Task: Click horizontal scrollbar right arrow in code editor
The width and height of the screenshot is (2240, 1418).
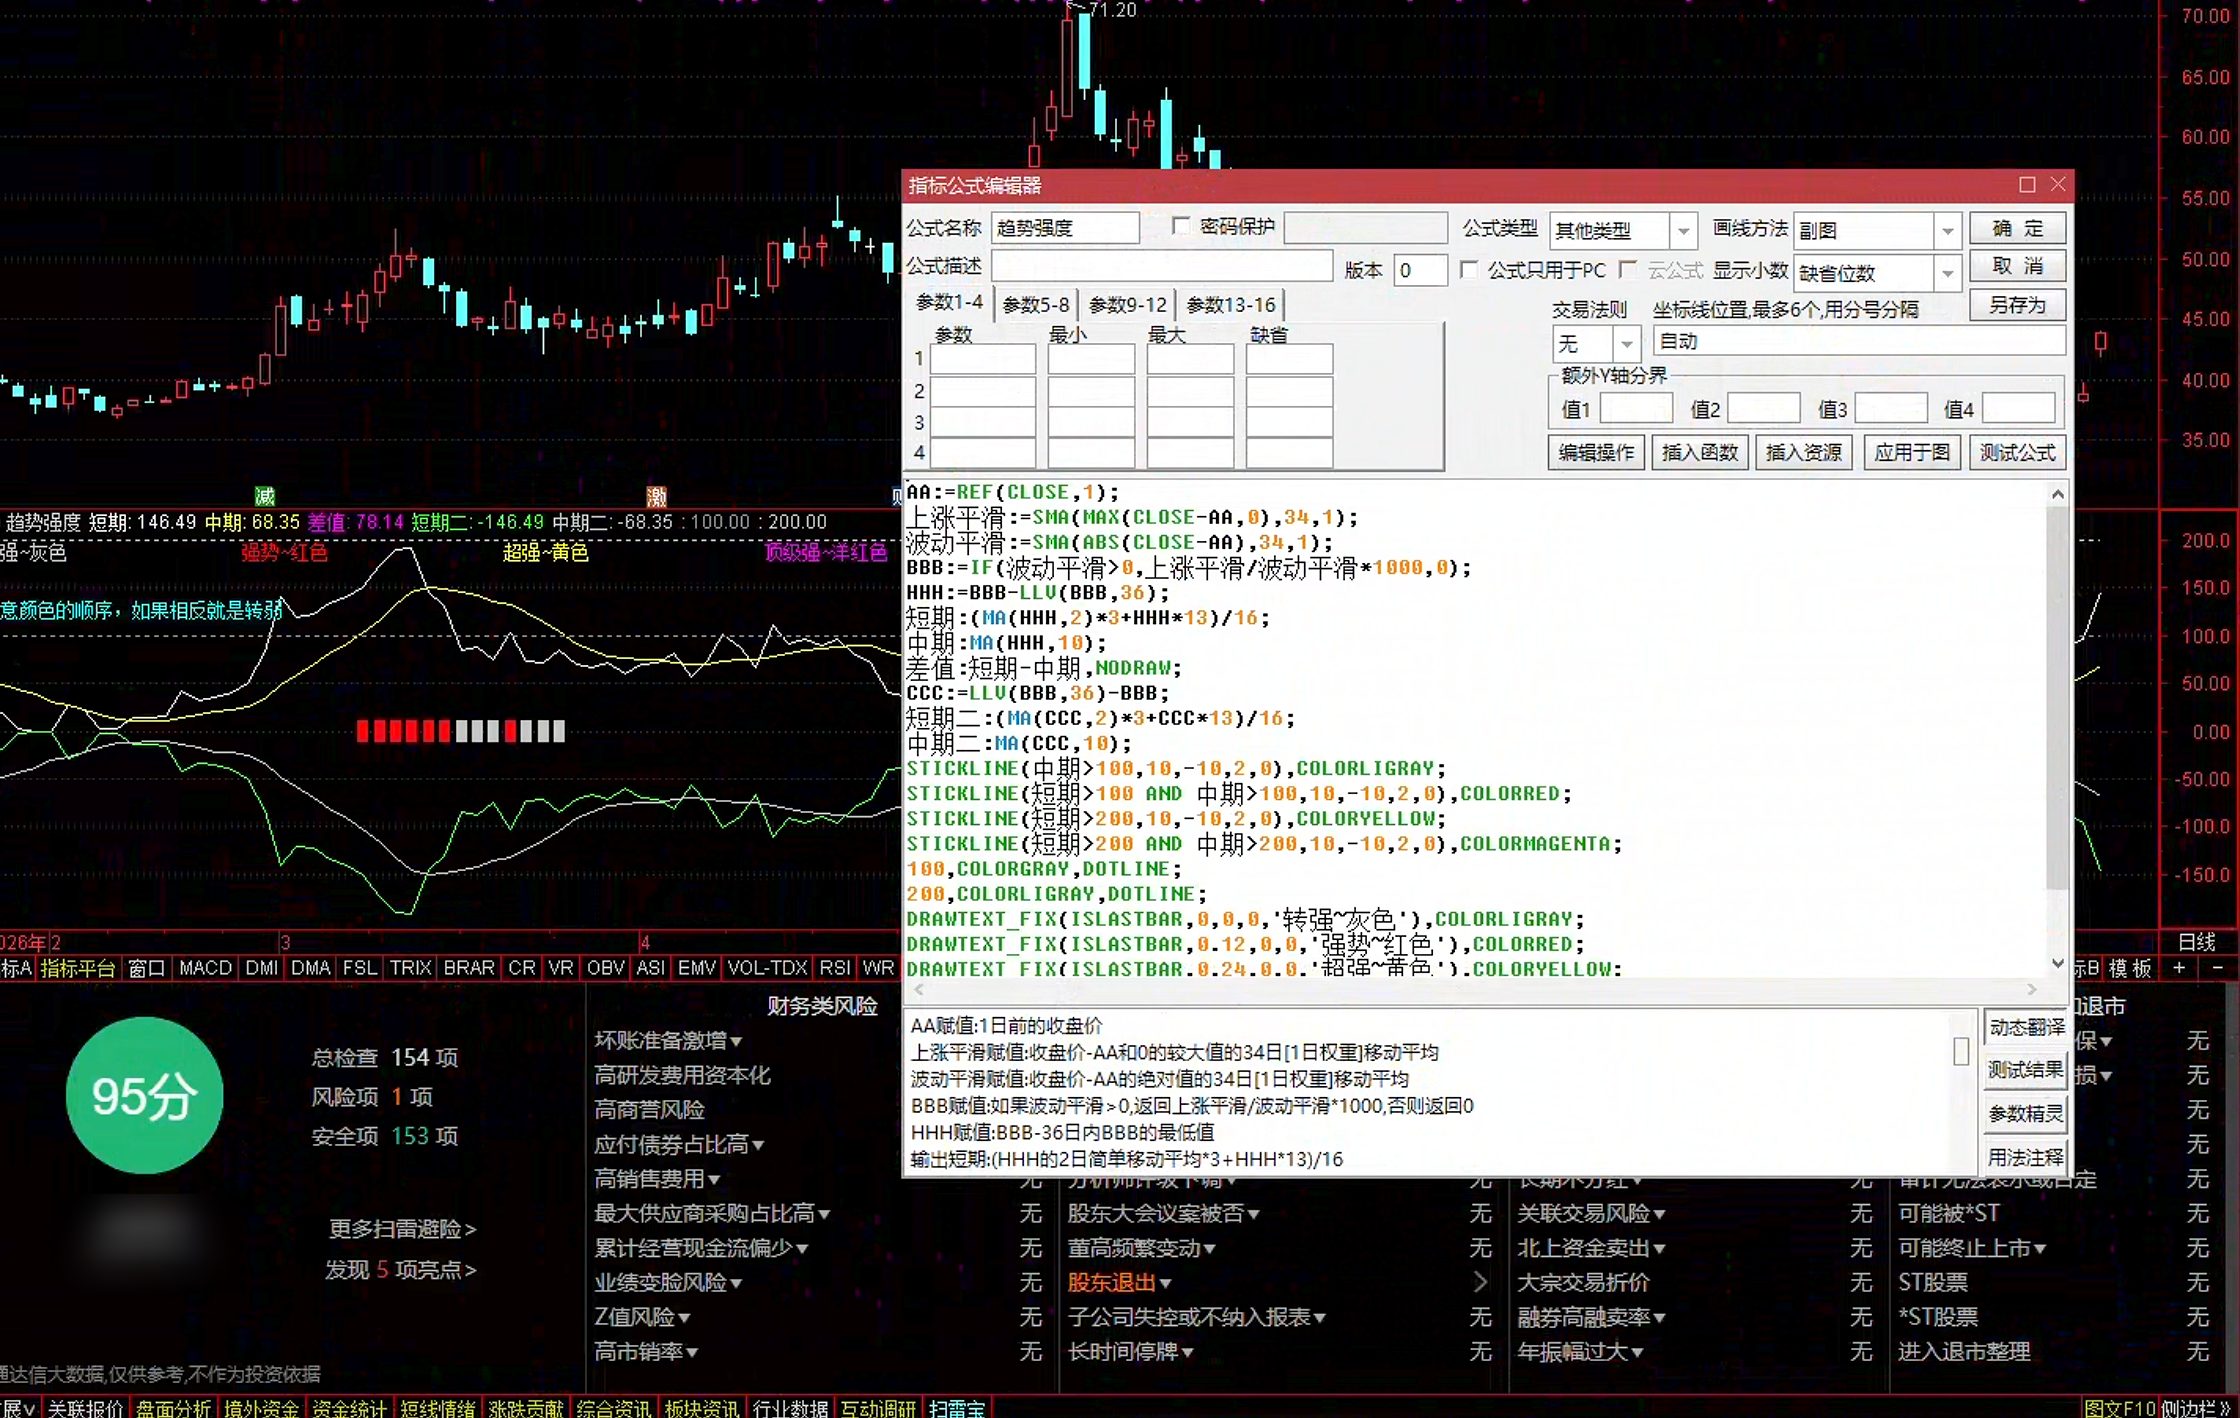Action: [x=2032, y=989]
